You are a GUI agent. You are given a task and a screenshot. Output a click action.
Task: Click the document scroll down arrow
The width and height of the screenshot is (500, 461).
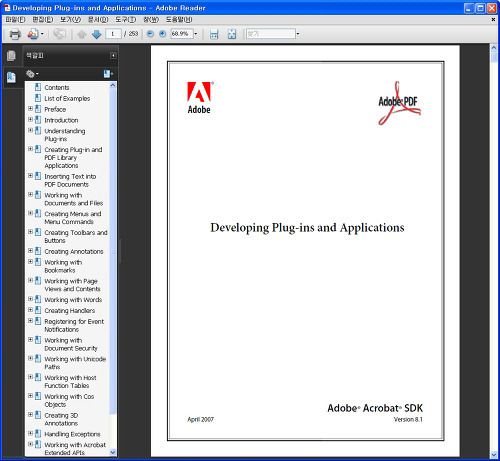pyautogui.click(x=494, y=454)
